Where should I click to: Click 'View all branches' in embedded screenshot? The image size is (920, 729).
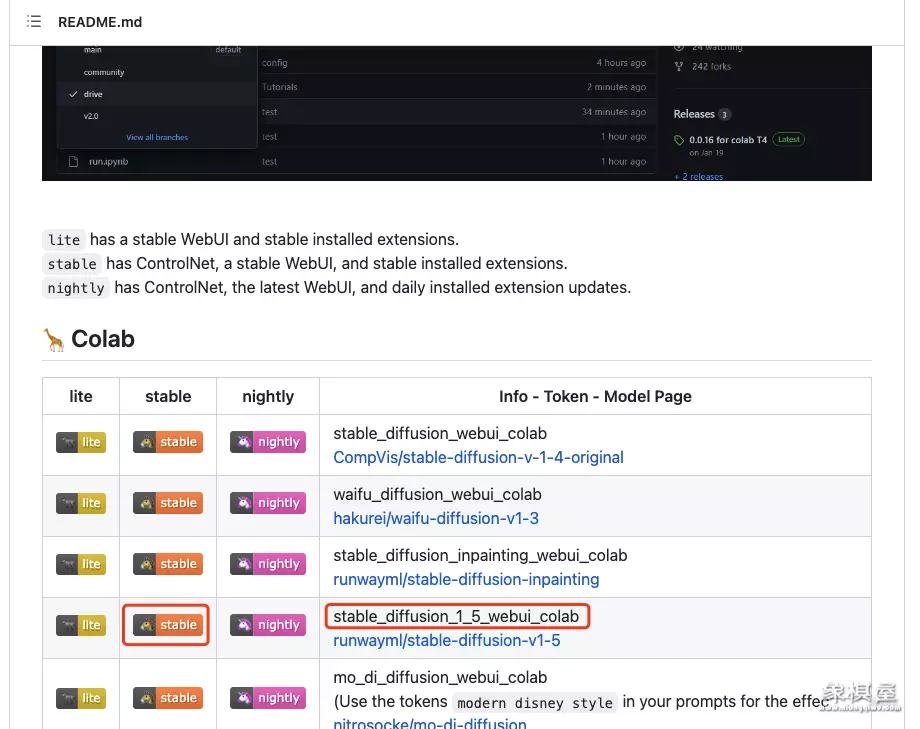pyautogui.click(x=157, y=137)
